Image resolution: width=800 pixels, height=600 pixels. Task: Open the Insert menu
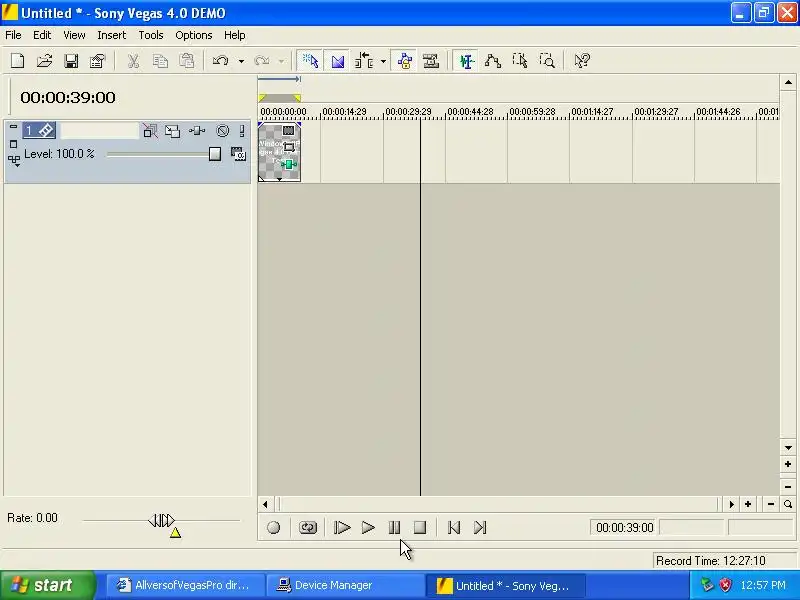point(111,35)
